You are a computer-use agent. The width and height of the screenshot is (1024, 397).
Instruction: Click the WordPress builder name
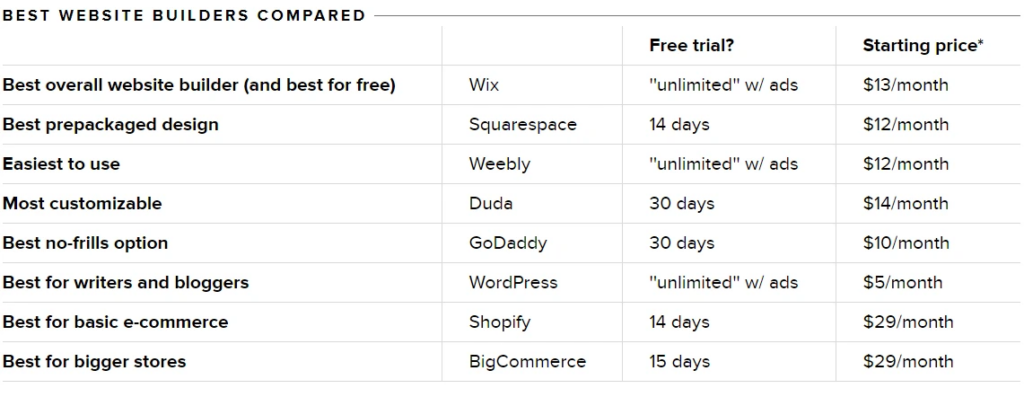[x=513, y=283]
